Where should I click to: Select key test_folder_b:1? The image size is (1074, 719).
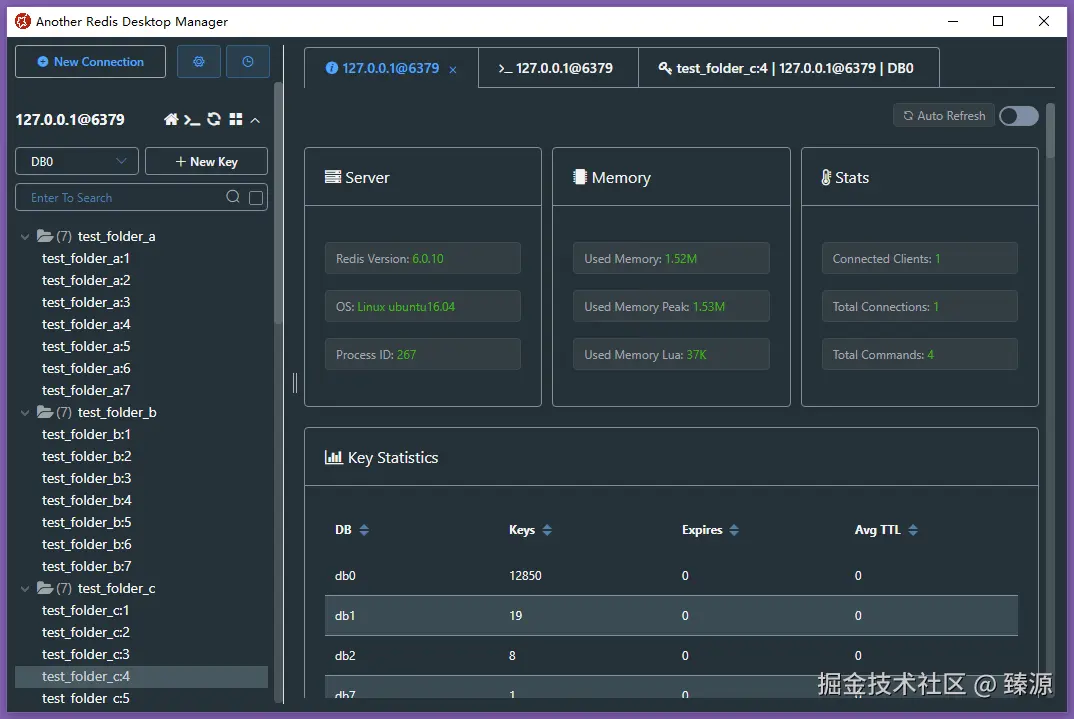[x=86, y=434]
